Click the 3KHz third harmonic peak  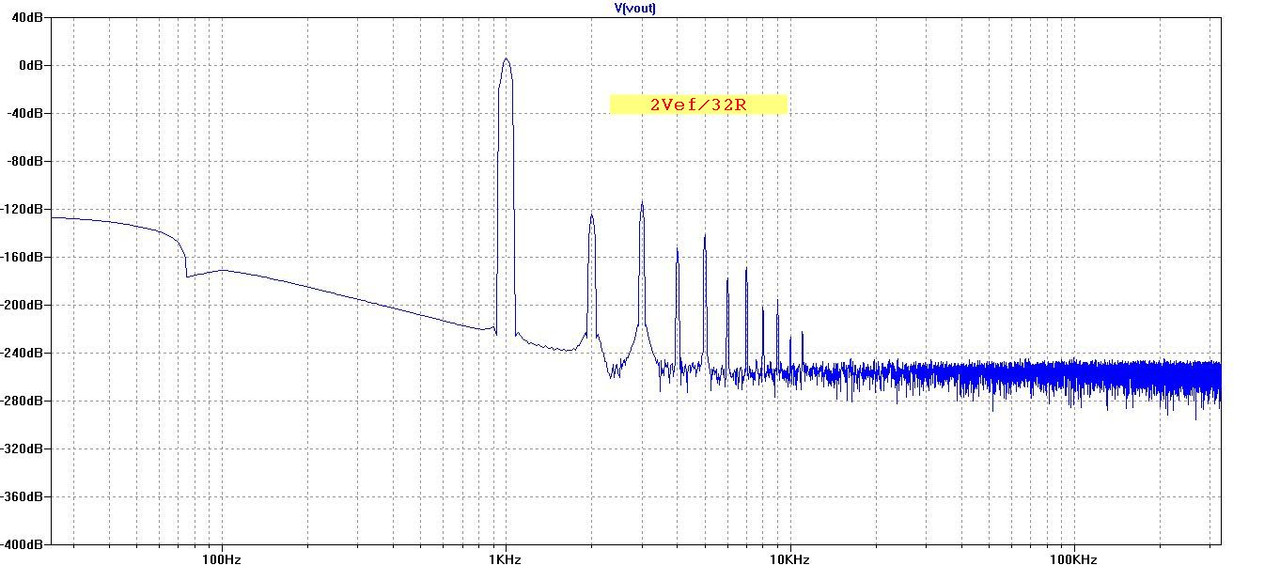(x=642, y=204)
